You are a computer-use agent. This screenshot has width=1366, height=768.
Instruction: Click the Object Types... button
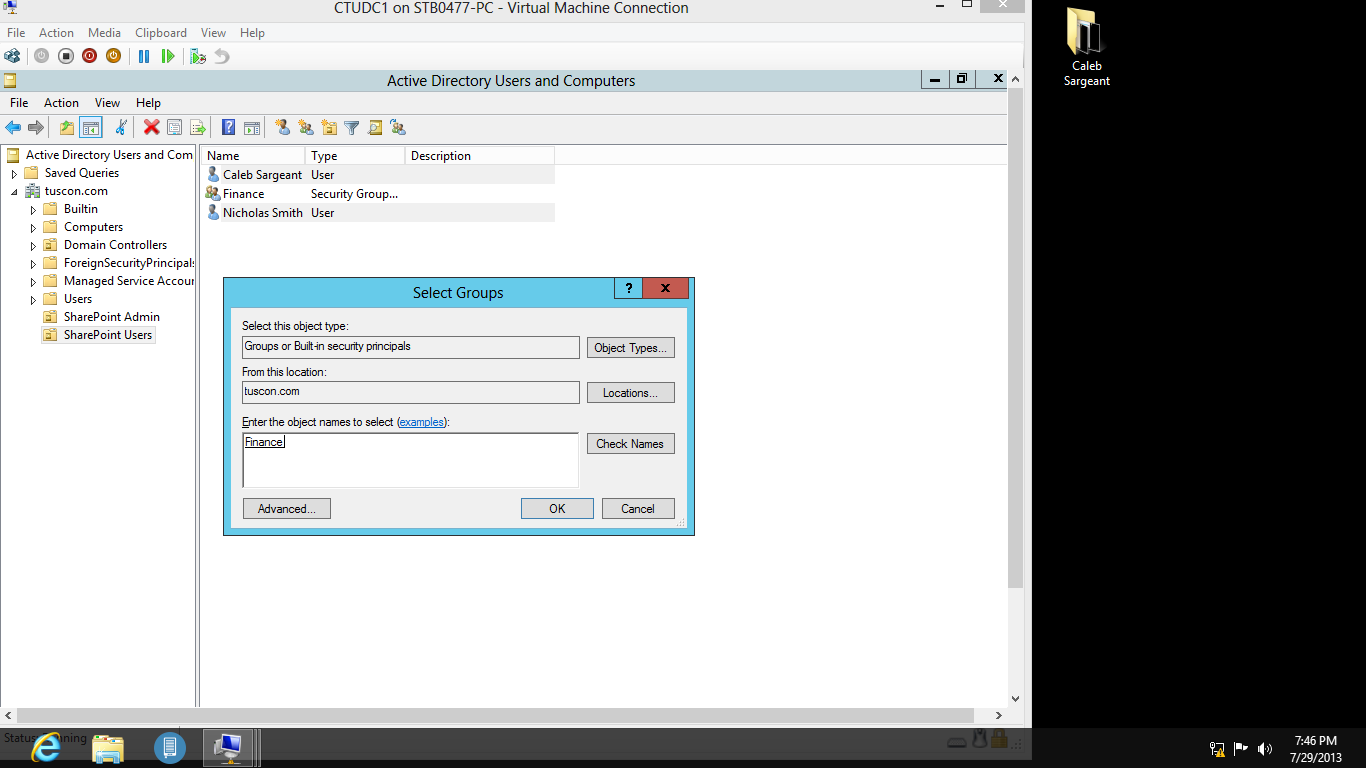tap(631, 348)
